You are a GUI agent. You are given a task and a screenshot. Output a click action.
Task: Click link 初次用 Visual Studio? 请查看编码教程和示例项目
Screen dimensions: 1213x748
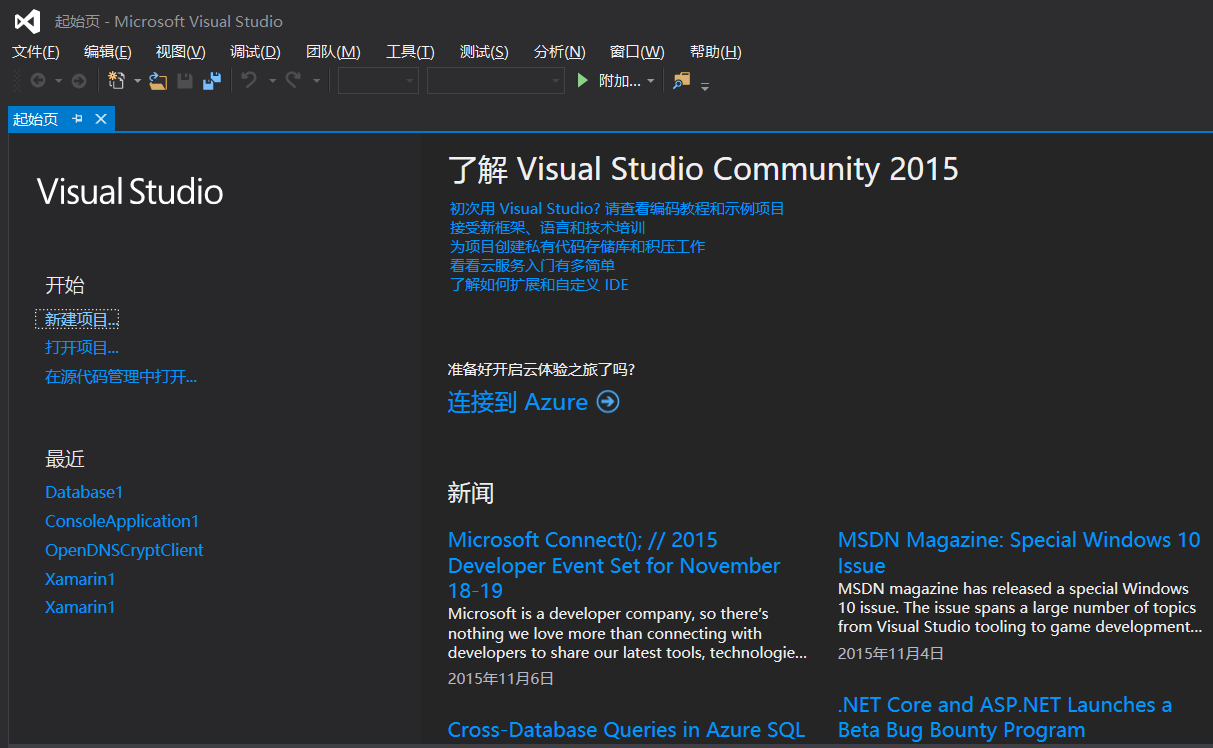click(617, 209)
